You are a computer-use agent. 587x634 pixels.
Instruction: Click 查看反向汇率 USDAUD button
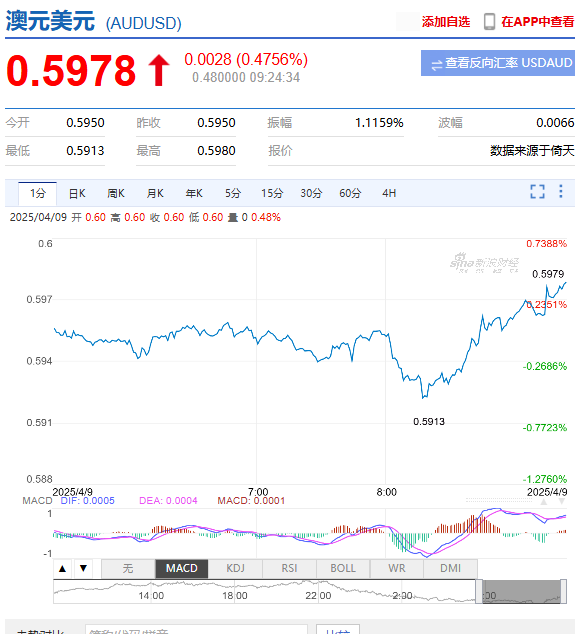498,63
